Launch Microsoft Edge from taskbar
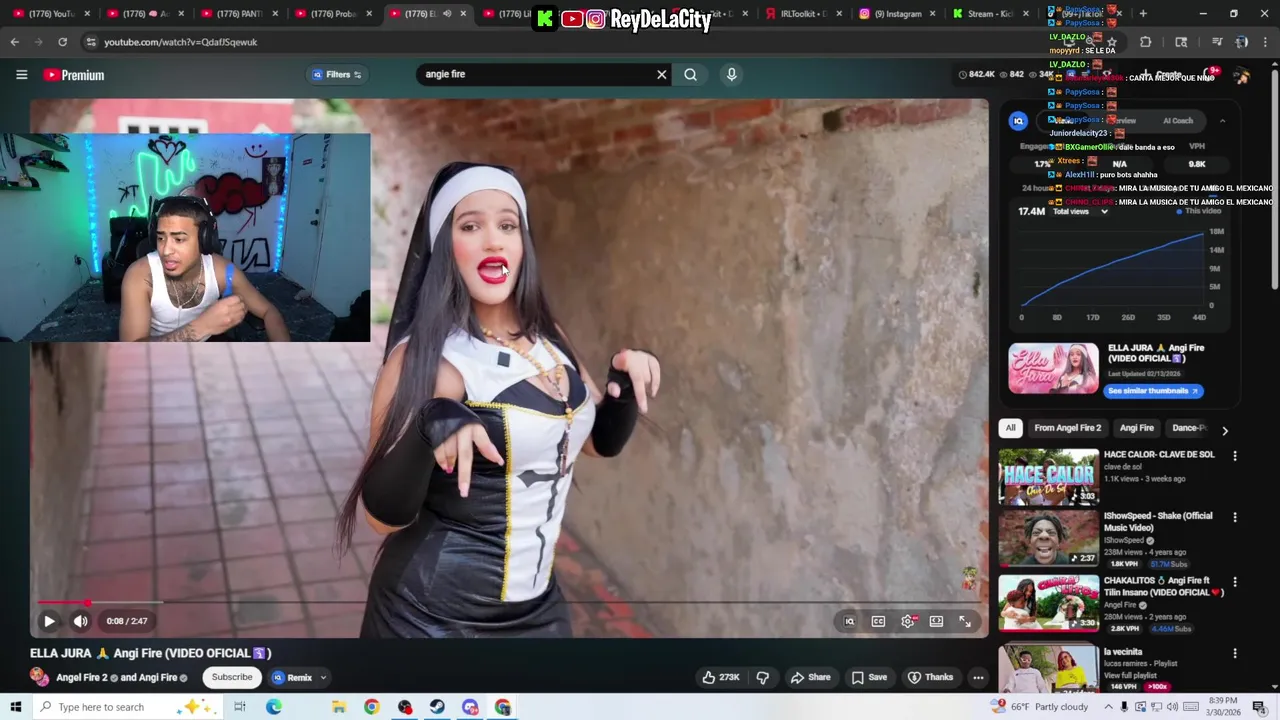 pyautogui.click(x=274, y=707)
